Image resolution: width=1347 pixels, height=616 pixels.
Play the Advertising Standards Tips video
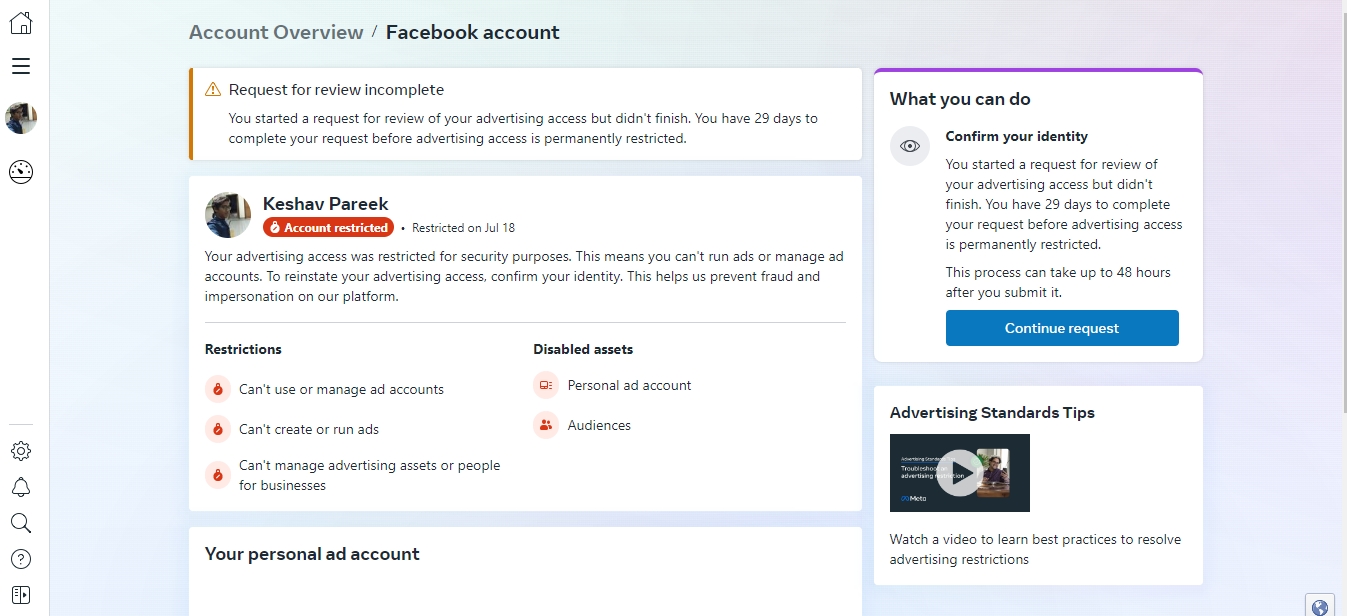point(960,472)
